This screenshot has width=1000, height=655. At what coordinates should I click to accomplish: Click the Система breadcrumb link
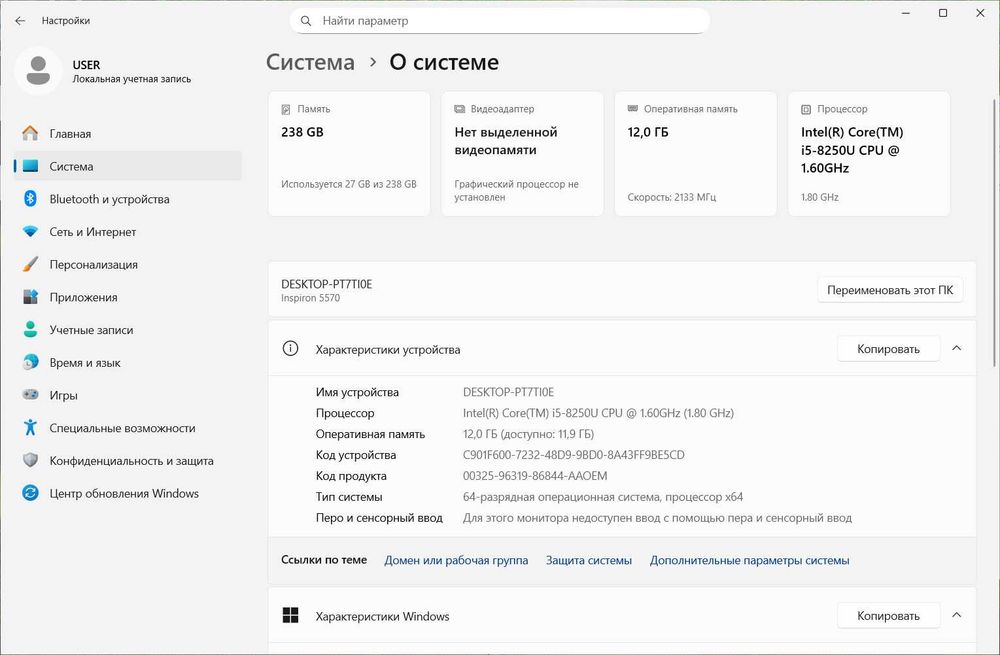coord(310,62)
